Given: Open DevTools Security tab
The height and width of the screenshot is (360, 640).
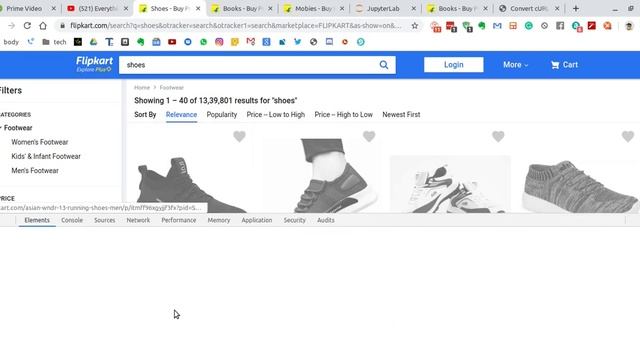Looking at the screenshot, I should point(294,220).
